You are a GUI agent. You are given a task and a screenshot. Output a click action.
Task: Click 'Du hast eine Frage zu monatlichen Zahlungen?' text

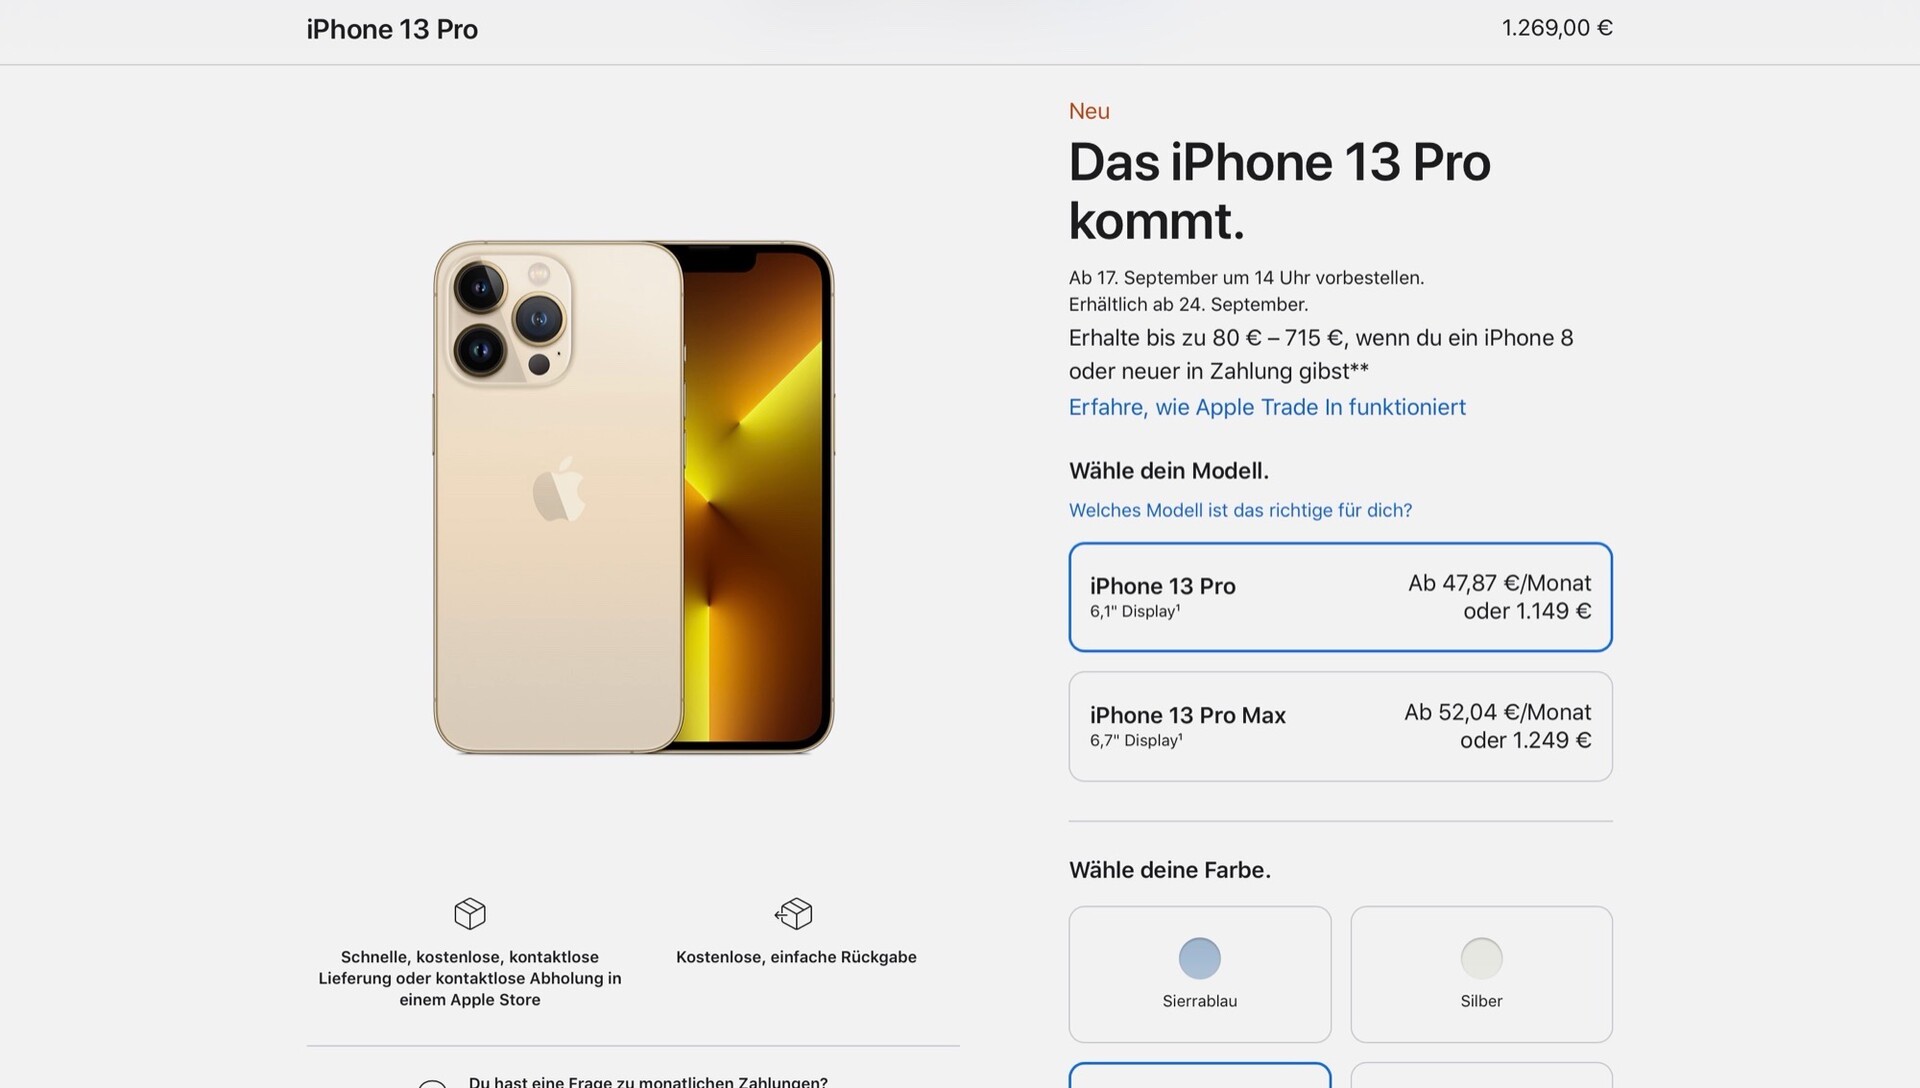pos(648,1081)
